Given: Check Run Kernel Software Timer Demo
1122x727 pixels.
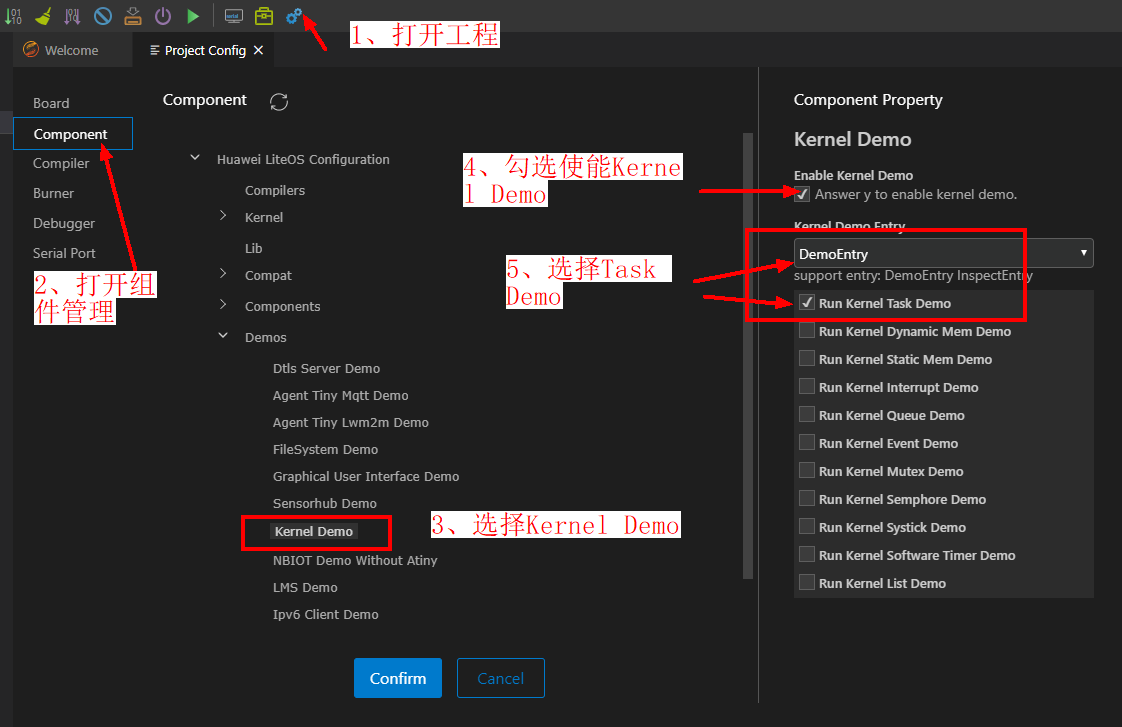Looking at the screenshot, I should pos(806,555).
